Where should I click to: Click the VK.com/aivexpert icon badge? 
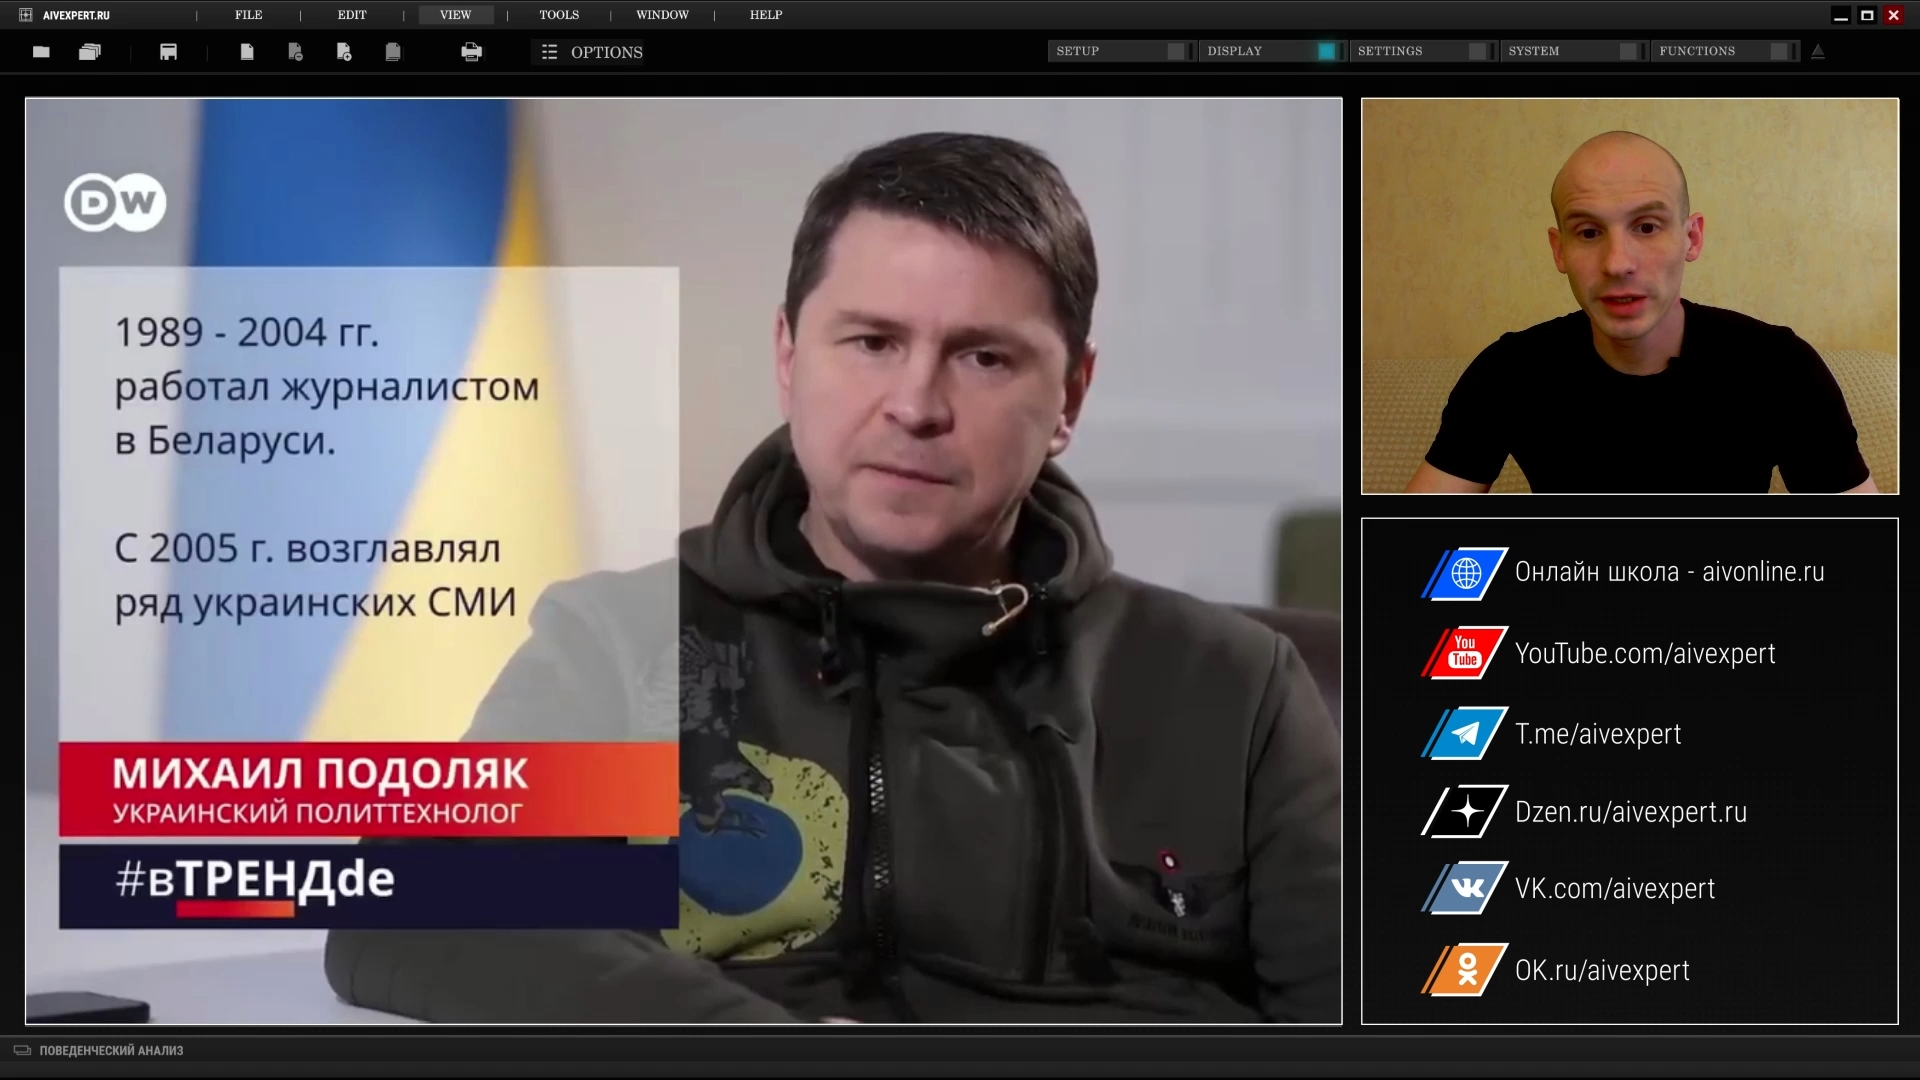point(1465,888)
